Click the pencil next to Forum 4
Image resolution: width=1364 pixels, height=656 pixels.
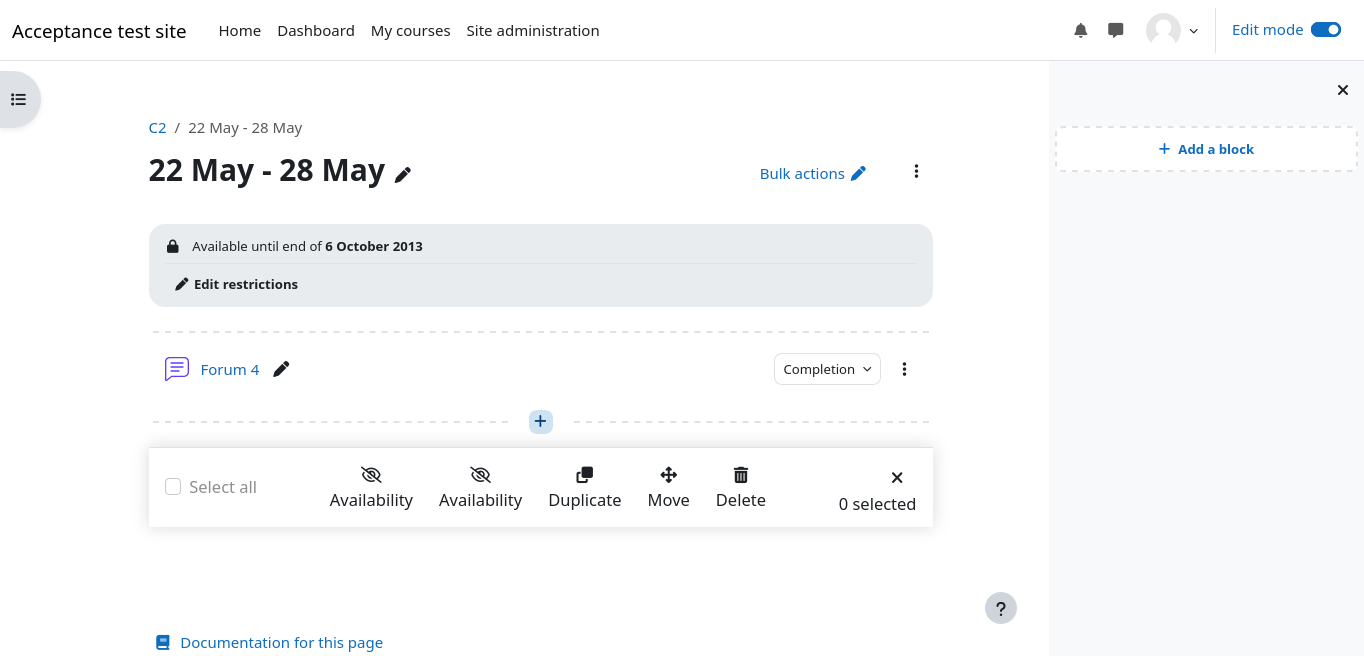pos(281,369)
